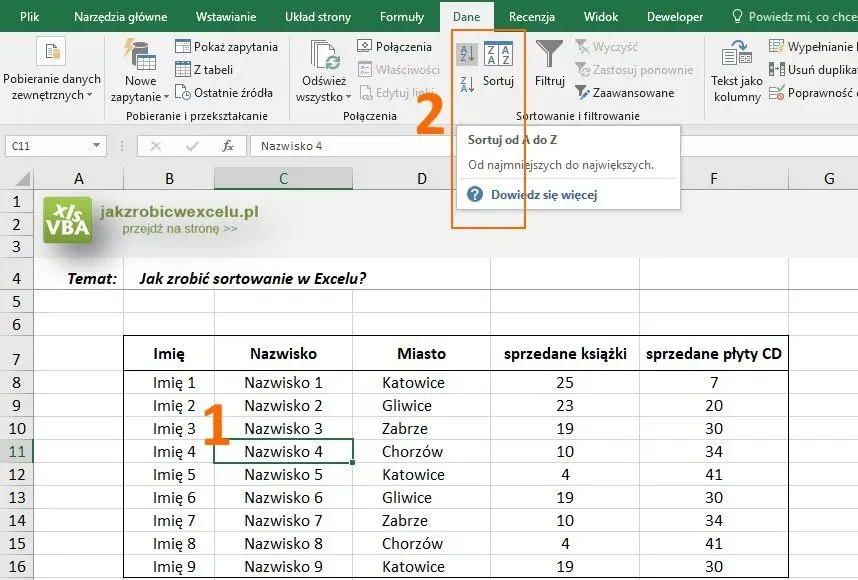The height and width of the screenshot is (580, 858).
Task: Click jakzrobicwexcelu.pl site link
Action: (x=179, y=212)
